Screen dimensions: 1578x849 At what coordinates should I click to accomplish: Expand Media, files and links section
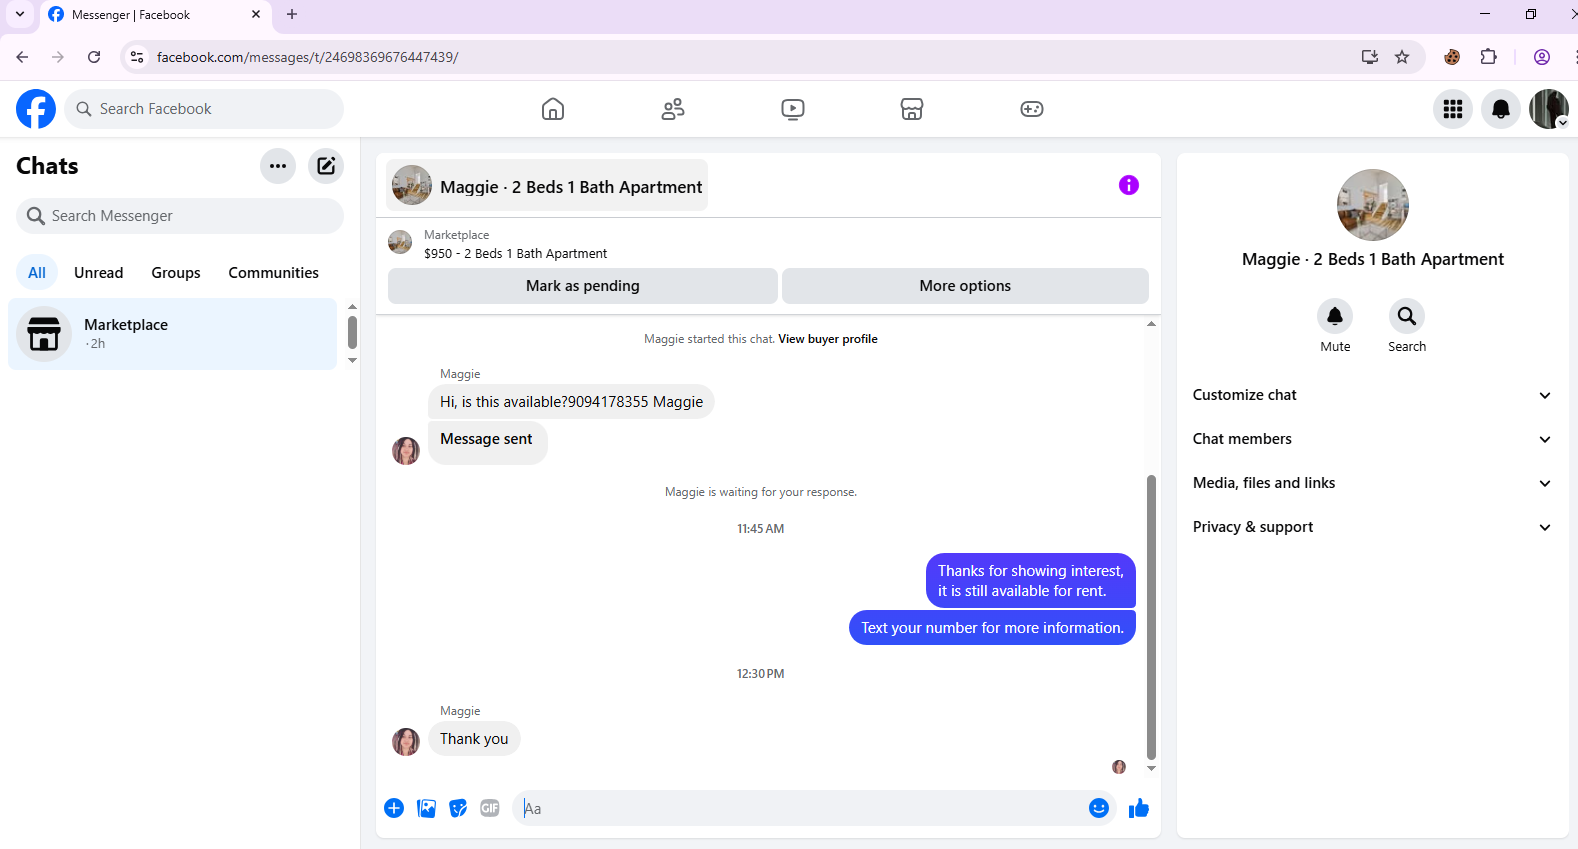(x=1372, y=483)
